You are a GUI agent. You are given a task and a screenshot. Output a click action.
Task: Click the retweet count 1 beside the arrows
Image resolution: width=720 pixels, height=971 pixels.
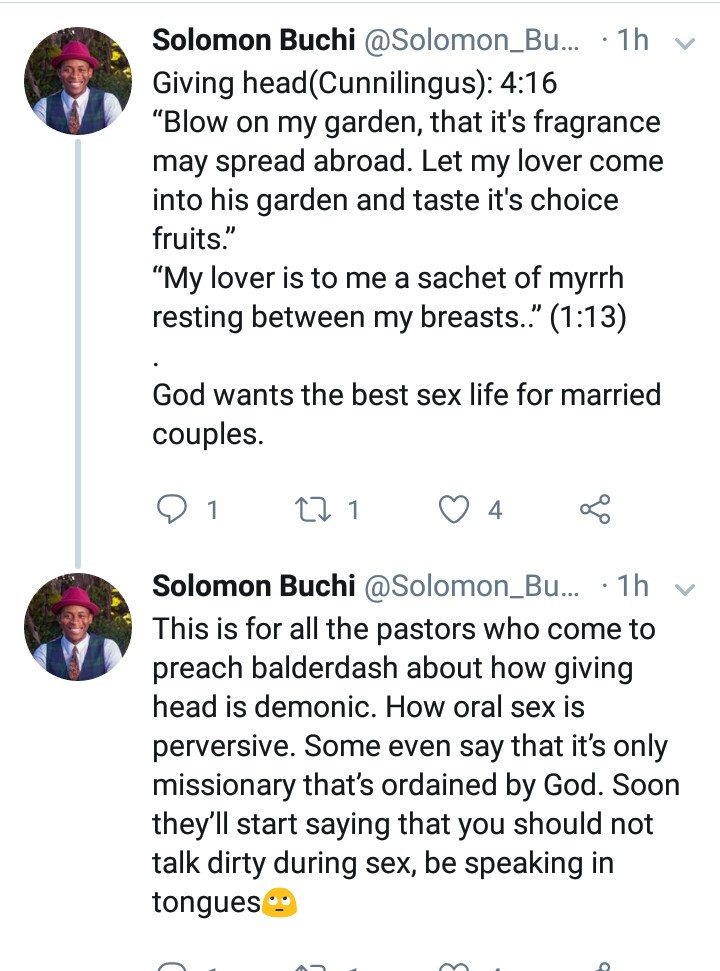(352, 511)
